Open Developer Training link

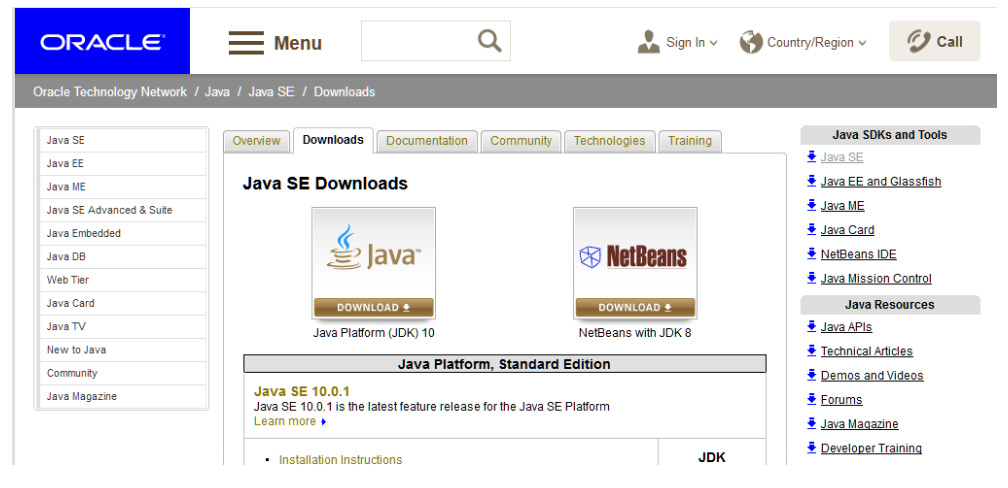point(871,448)
